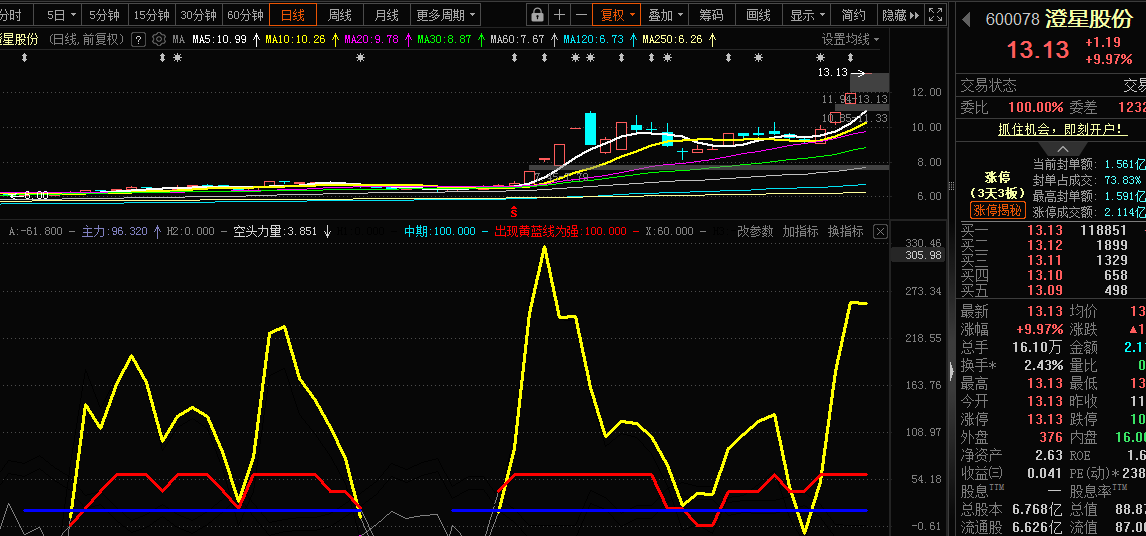
Task: Open the 复权 dropdown
Action: pyautogui.click(x=617, y=15)
